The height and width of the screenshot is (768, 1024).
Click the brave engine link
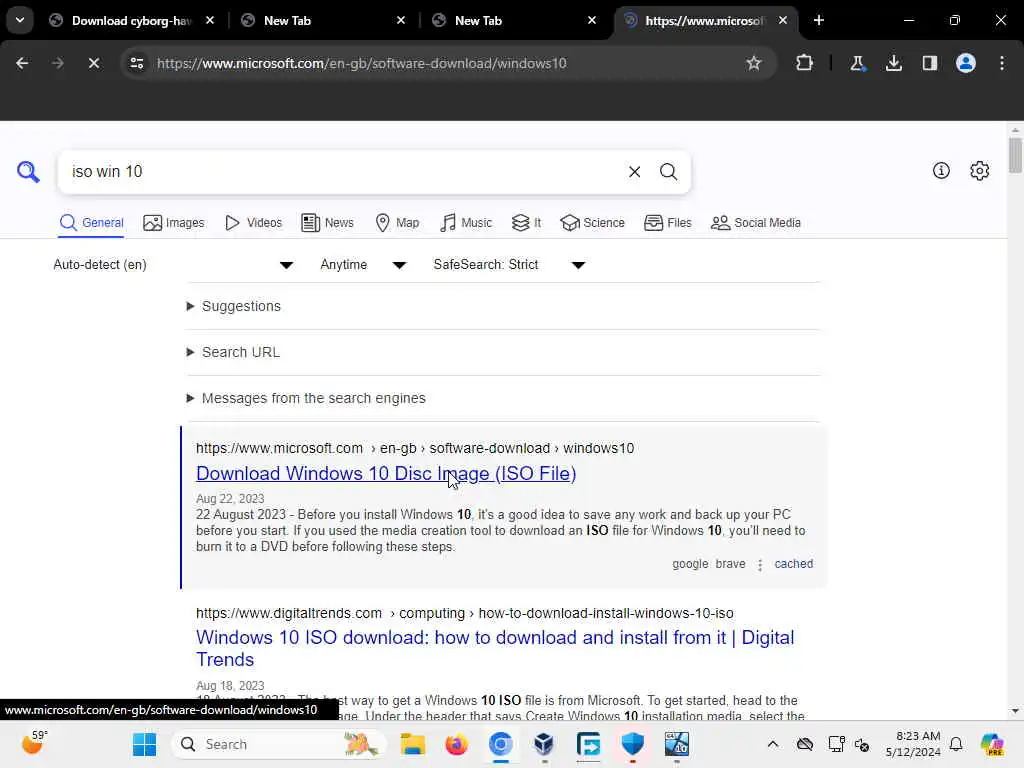point(730,564)
